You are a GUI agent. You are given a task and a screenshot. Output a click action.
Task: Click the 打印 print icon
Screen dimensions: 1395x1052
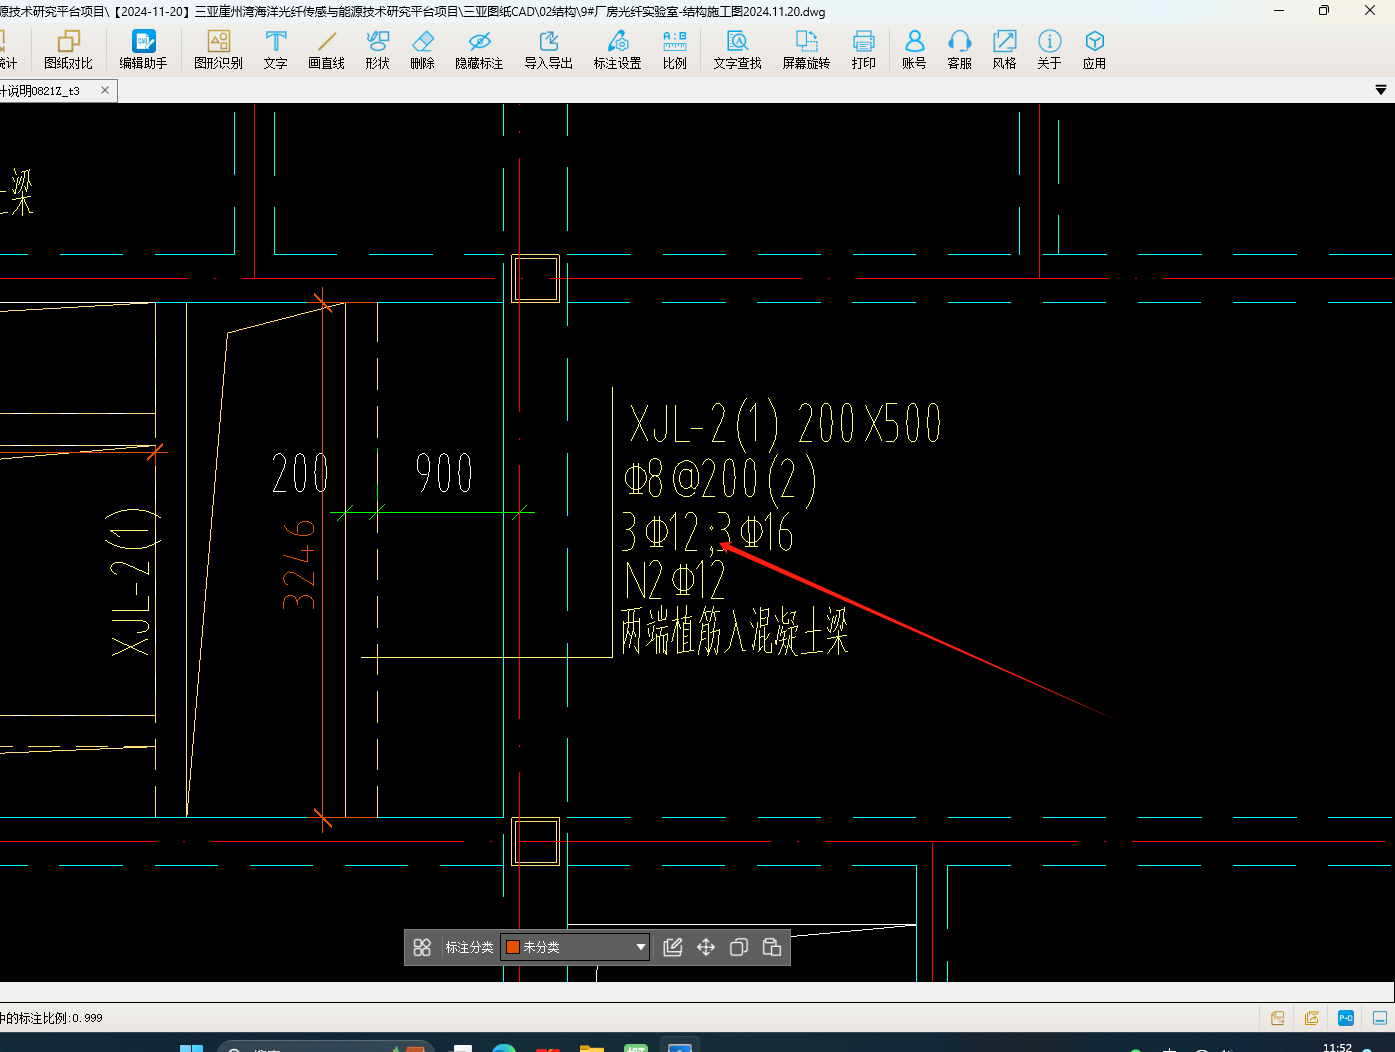point(863,49)
